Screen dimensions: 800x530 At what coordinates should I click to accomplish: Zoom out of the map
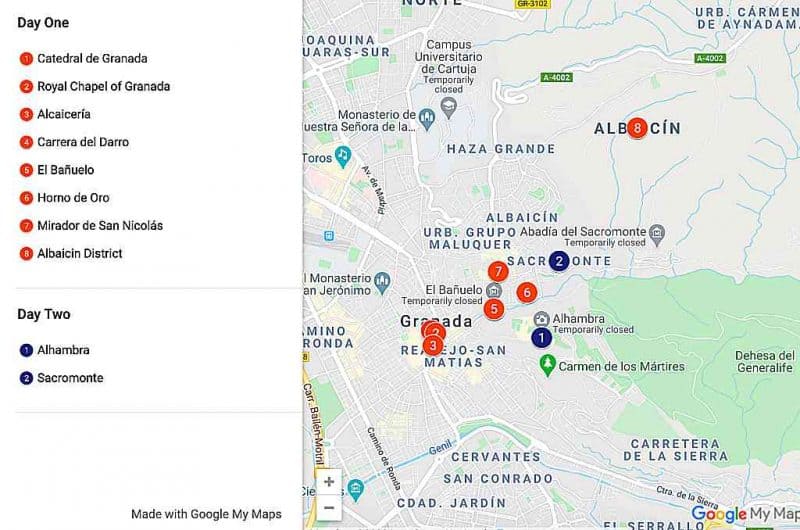(x=328, y=507)
